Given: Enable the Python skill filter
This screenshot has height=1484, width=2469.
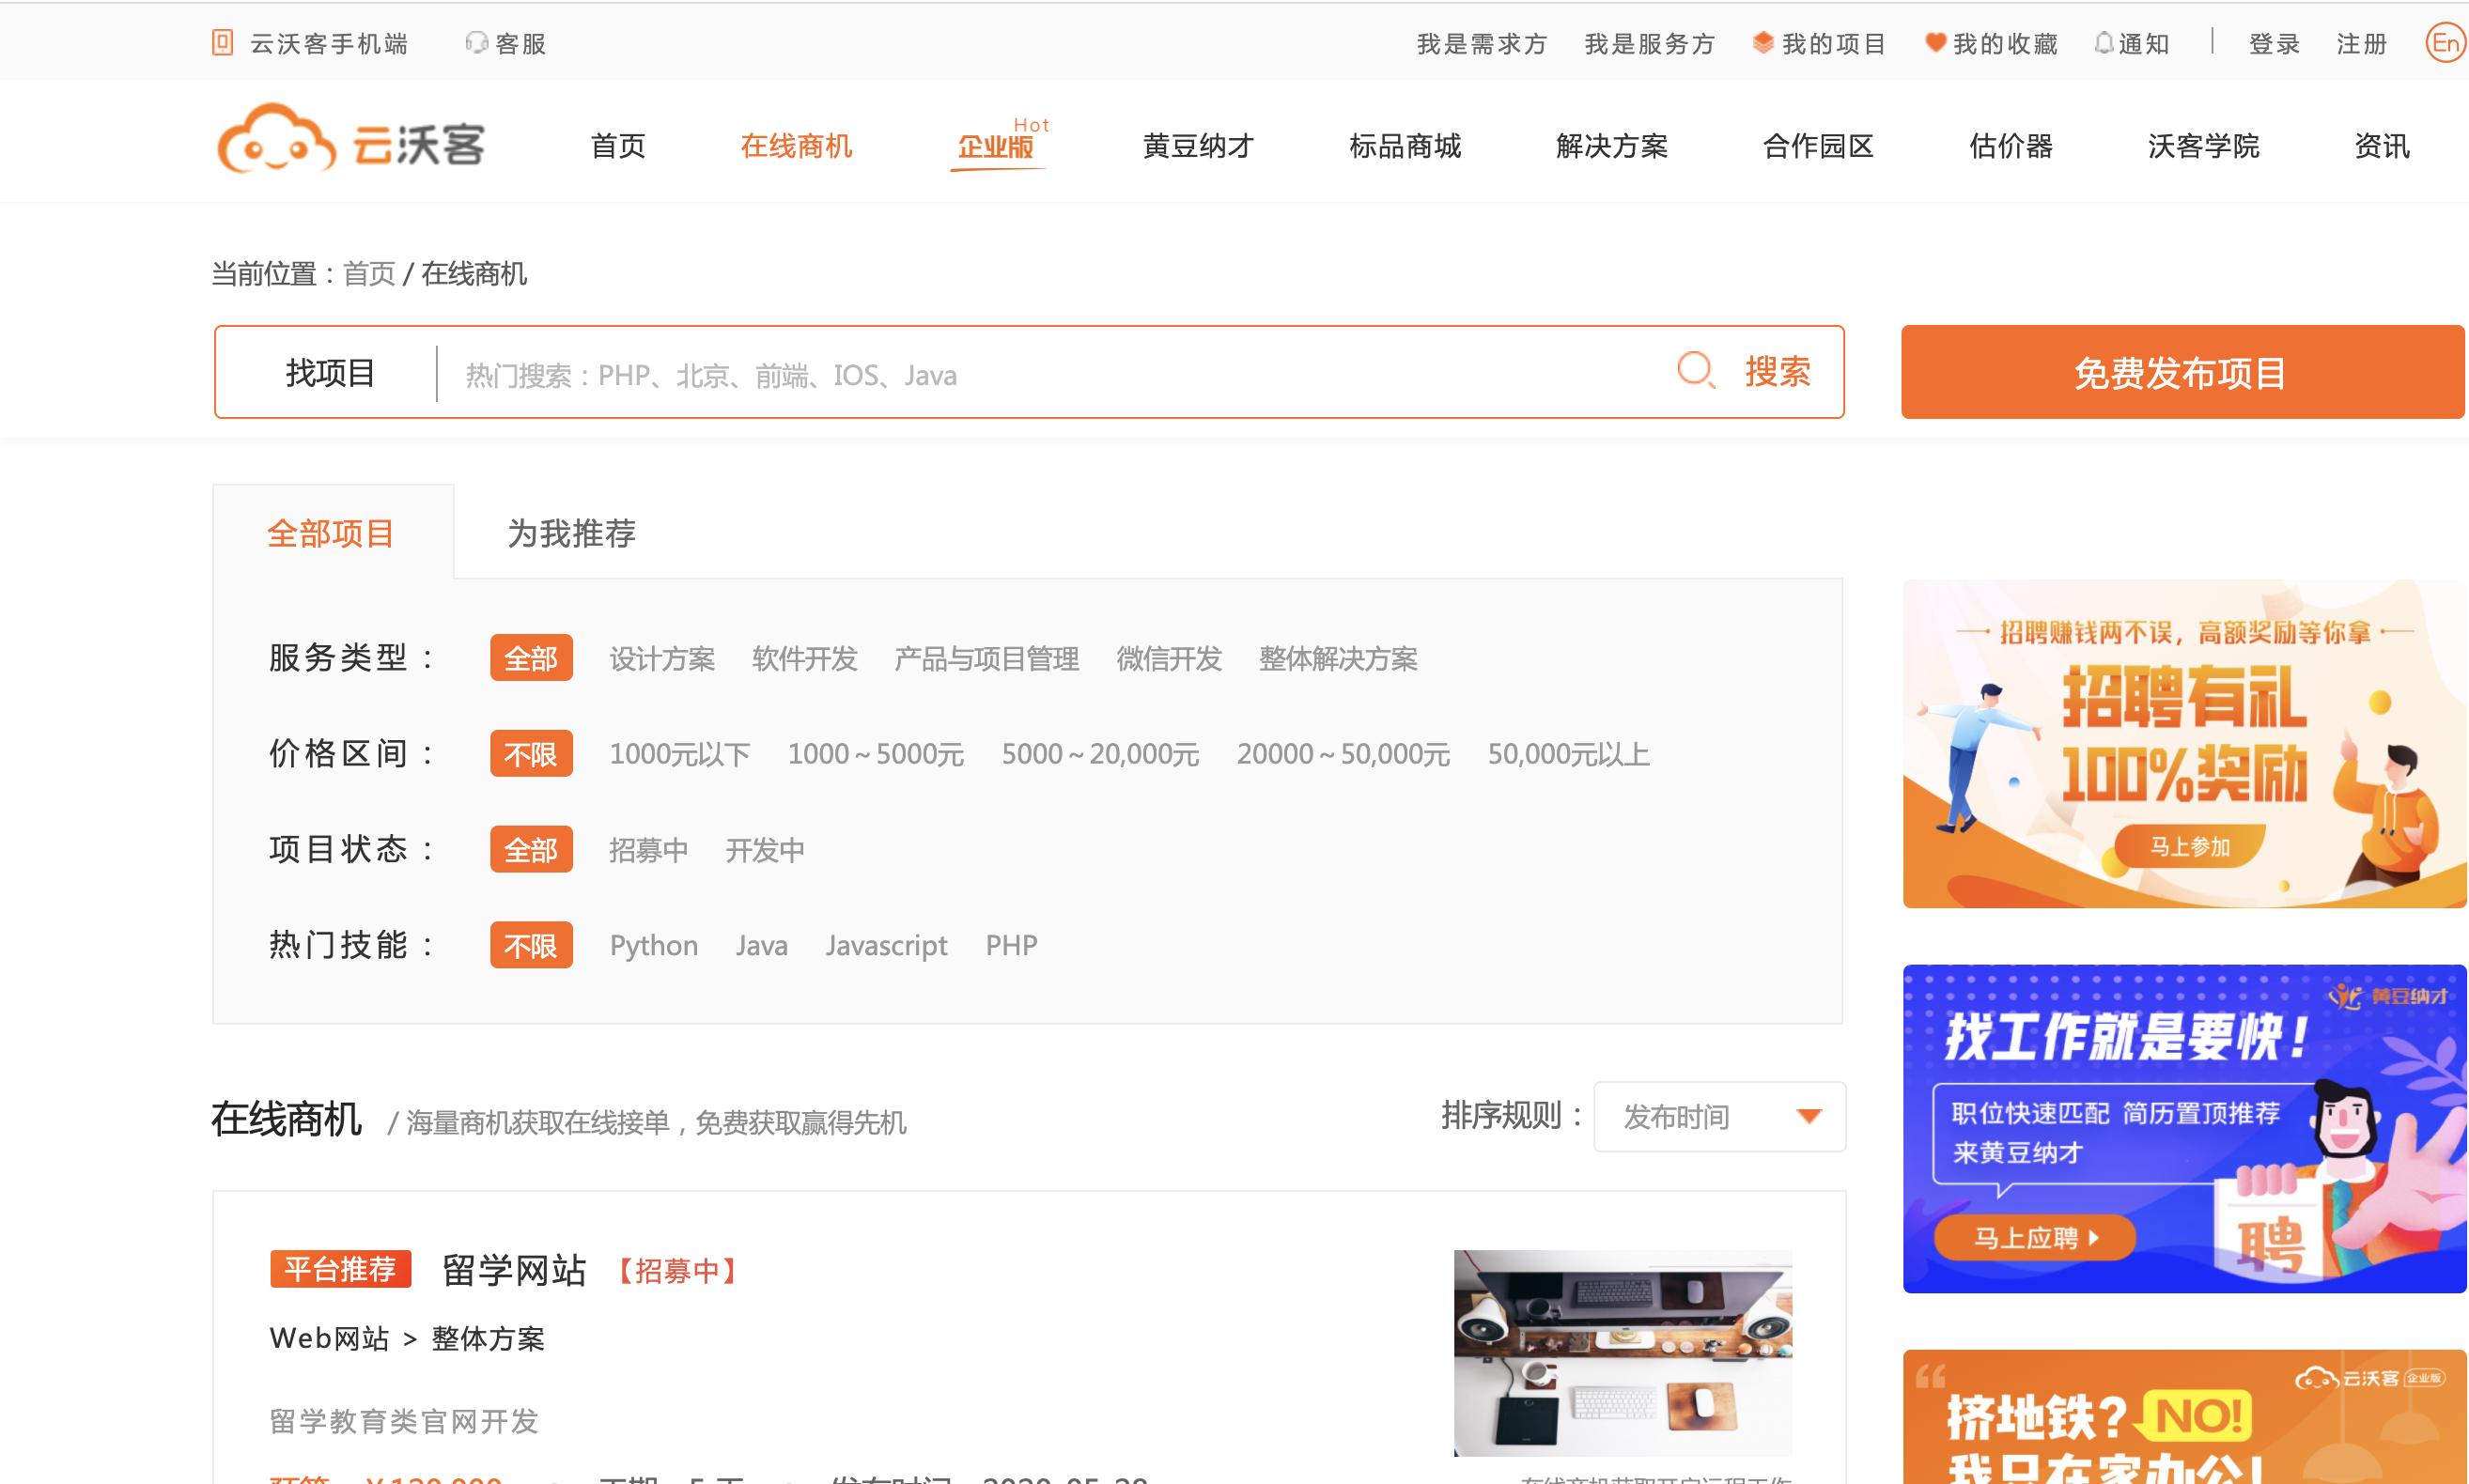Looking at the screenshot, I should tap(652, 944).
